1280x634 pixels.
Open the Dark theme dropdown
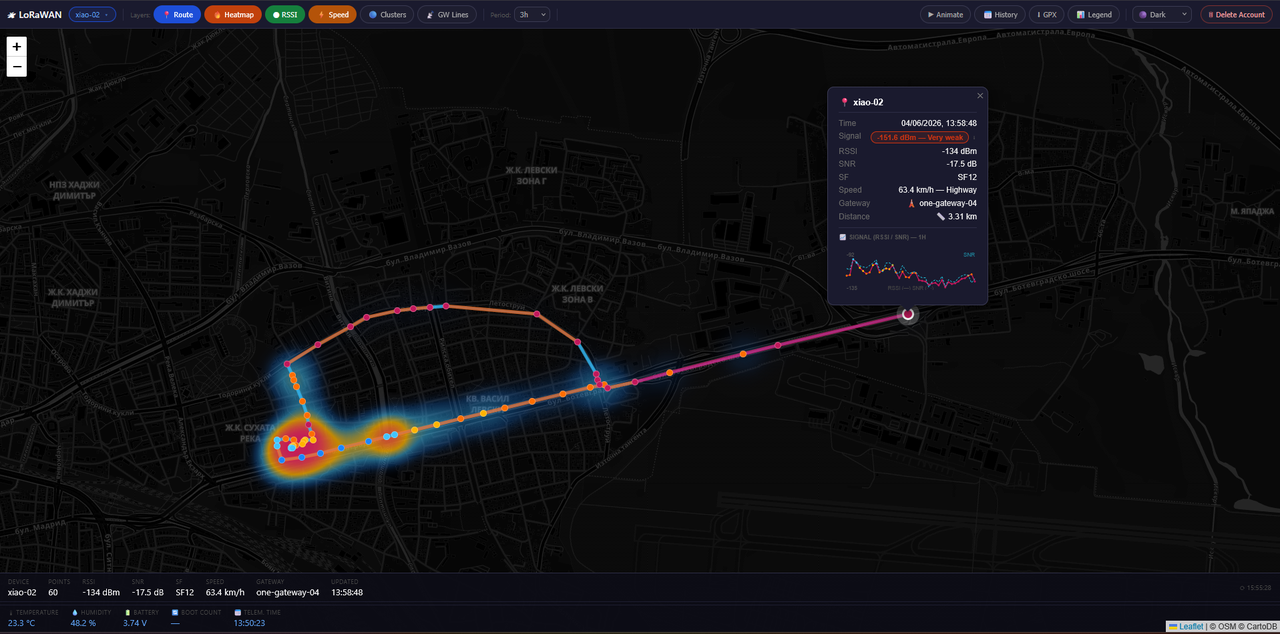(x=1162, y=15)
